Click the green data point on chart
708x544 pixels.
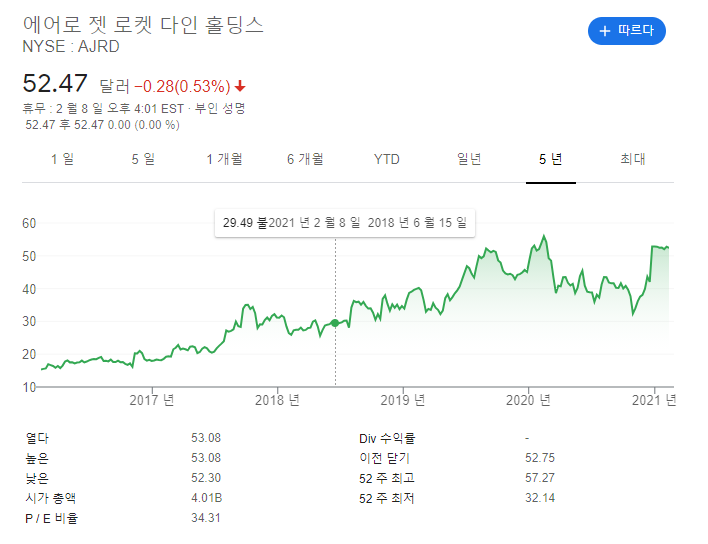335,323
